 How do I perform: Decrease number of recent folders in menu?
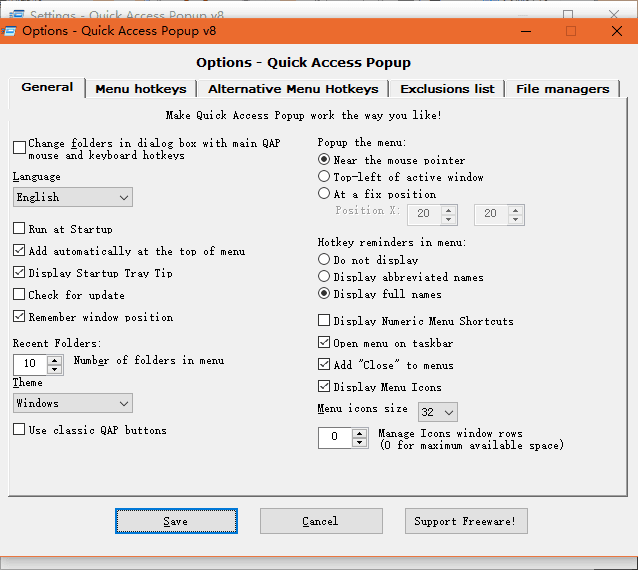[x=55, y=369]
